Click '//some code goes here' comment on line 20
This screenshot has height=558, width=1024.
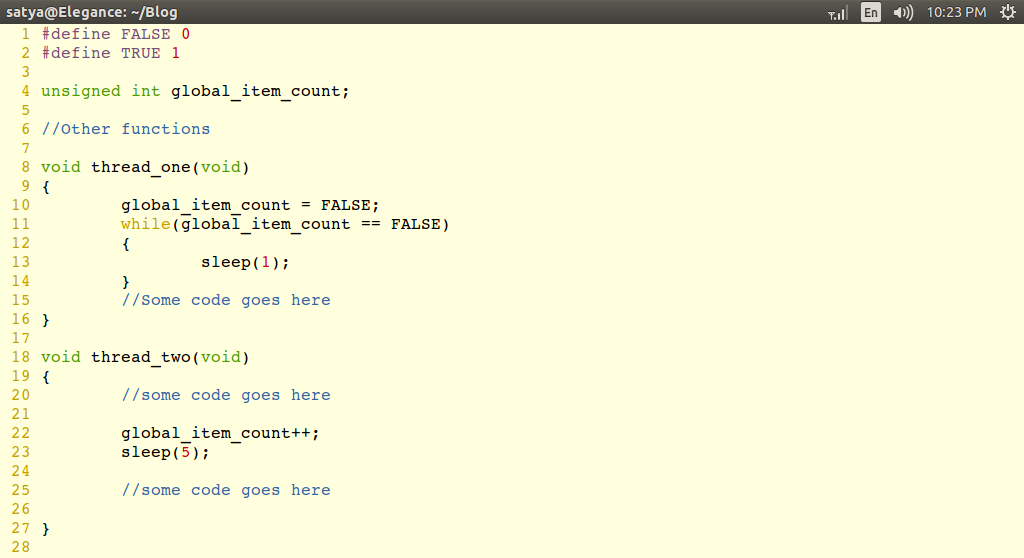click(x=225, y=395)
